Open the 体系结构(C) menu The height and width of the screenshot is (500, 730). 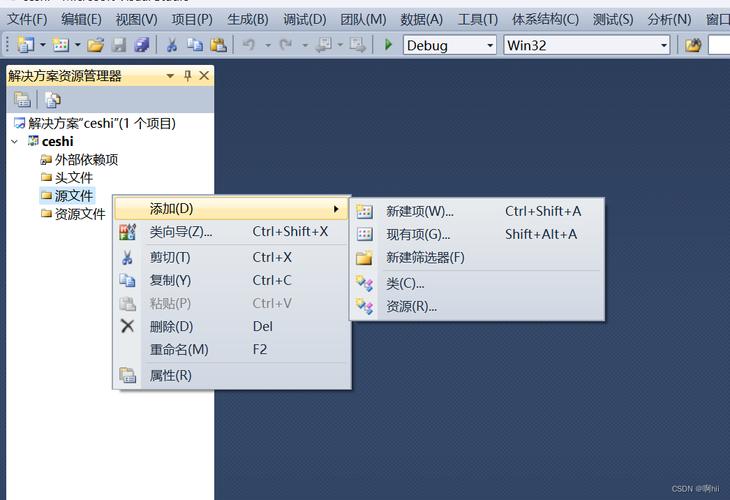(545, 20)
